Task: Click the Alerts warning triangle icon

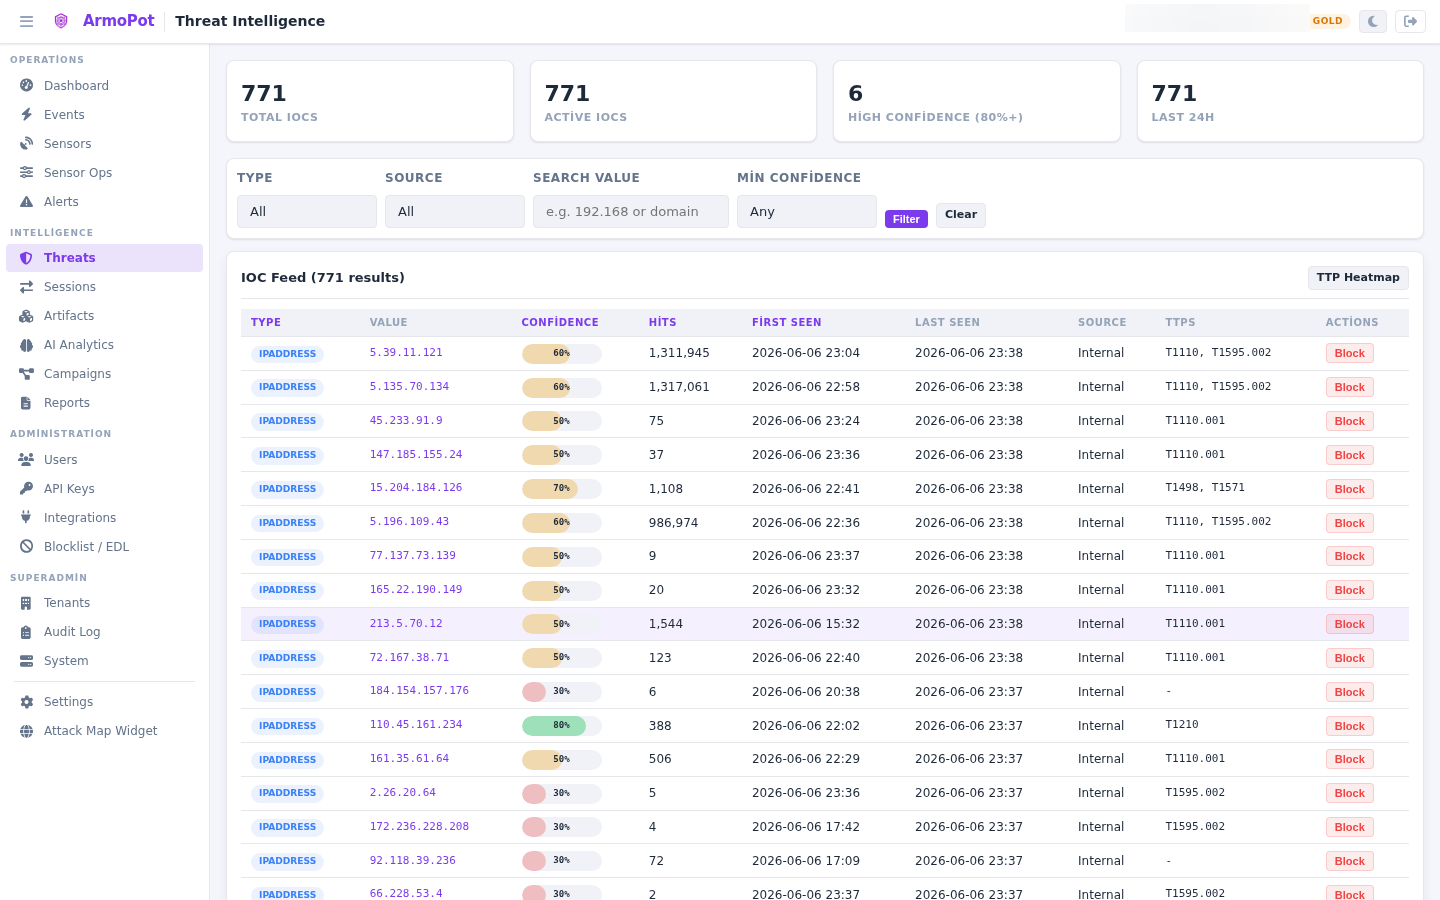Action: point(27,202)
